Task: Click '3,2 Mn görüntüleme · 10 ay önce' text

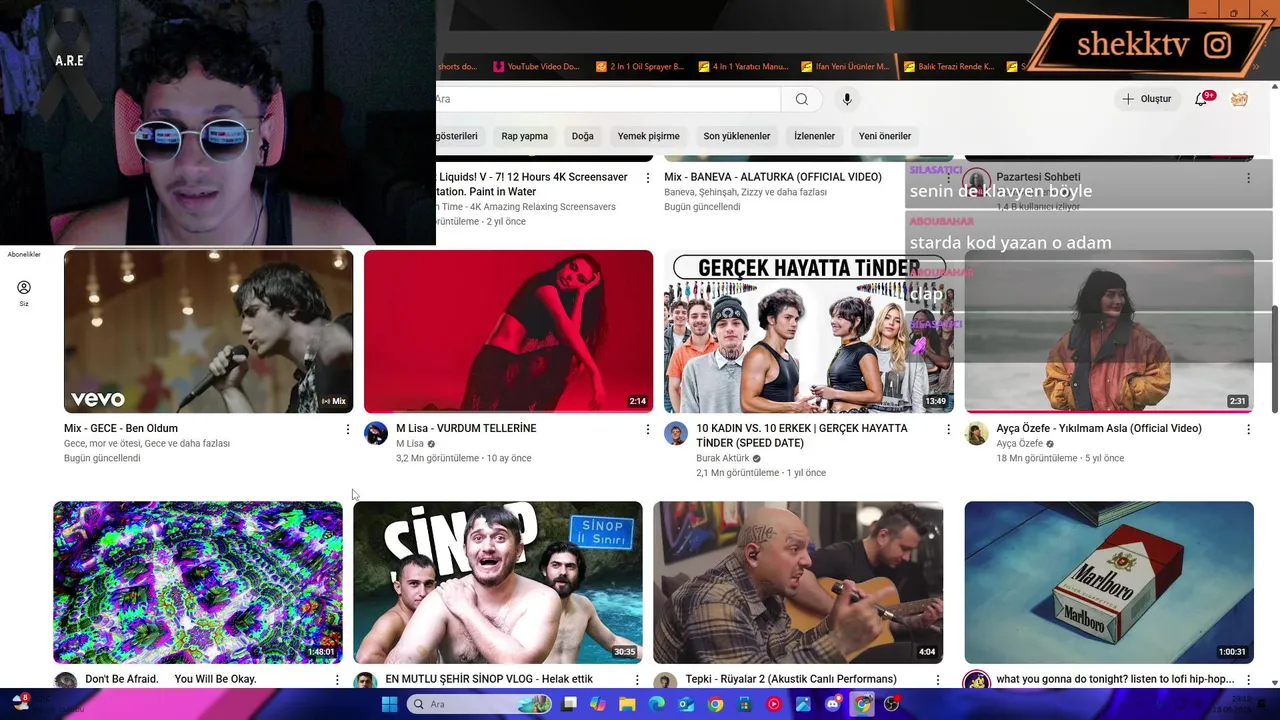Action: click(463, 458)
